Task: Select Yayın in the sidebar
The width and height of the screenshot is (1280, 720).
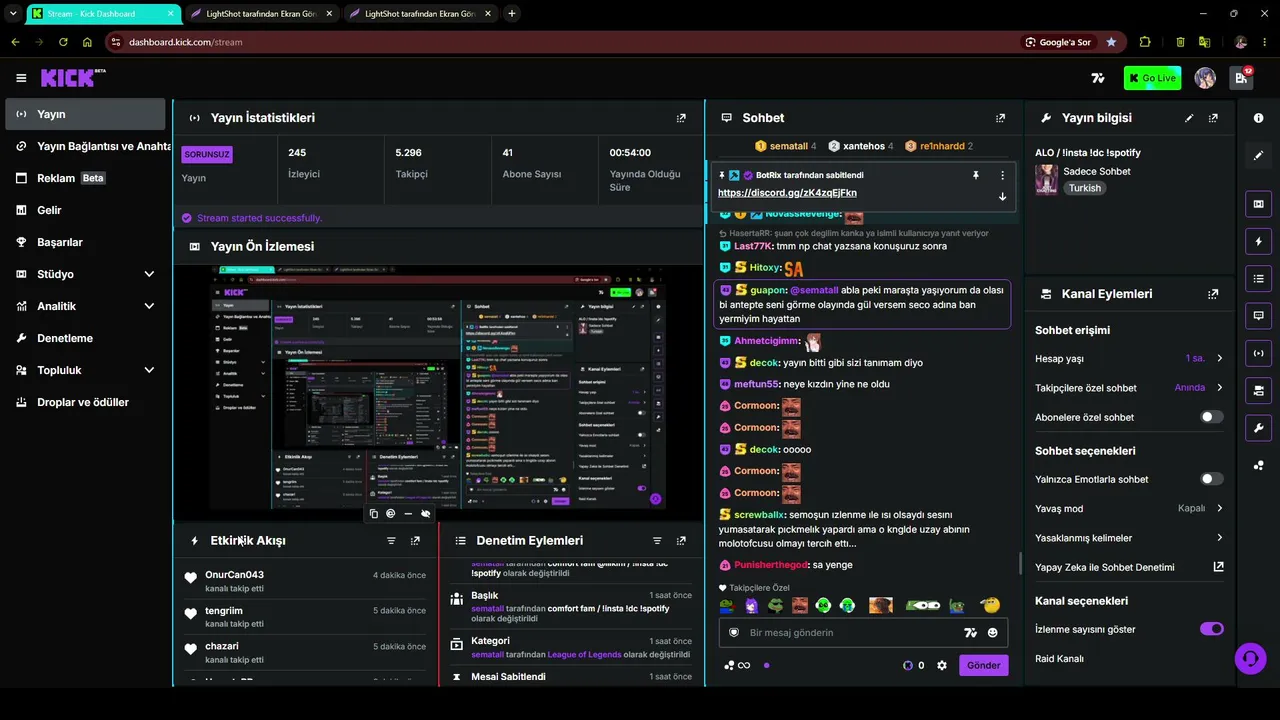Action: [86, 114]
